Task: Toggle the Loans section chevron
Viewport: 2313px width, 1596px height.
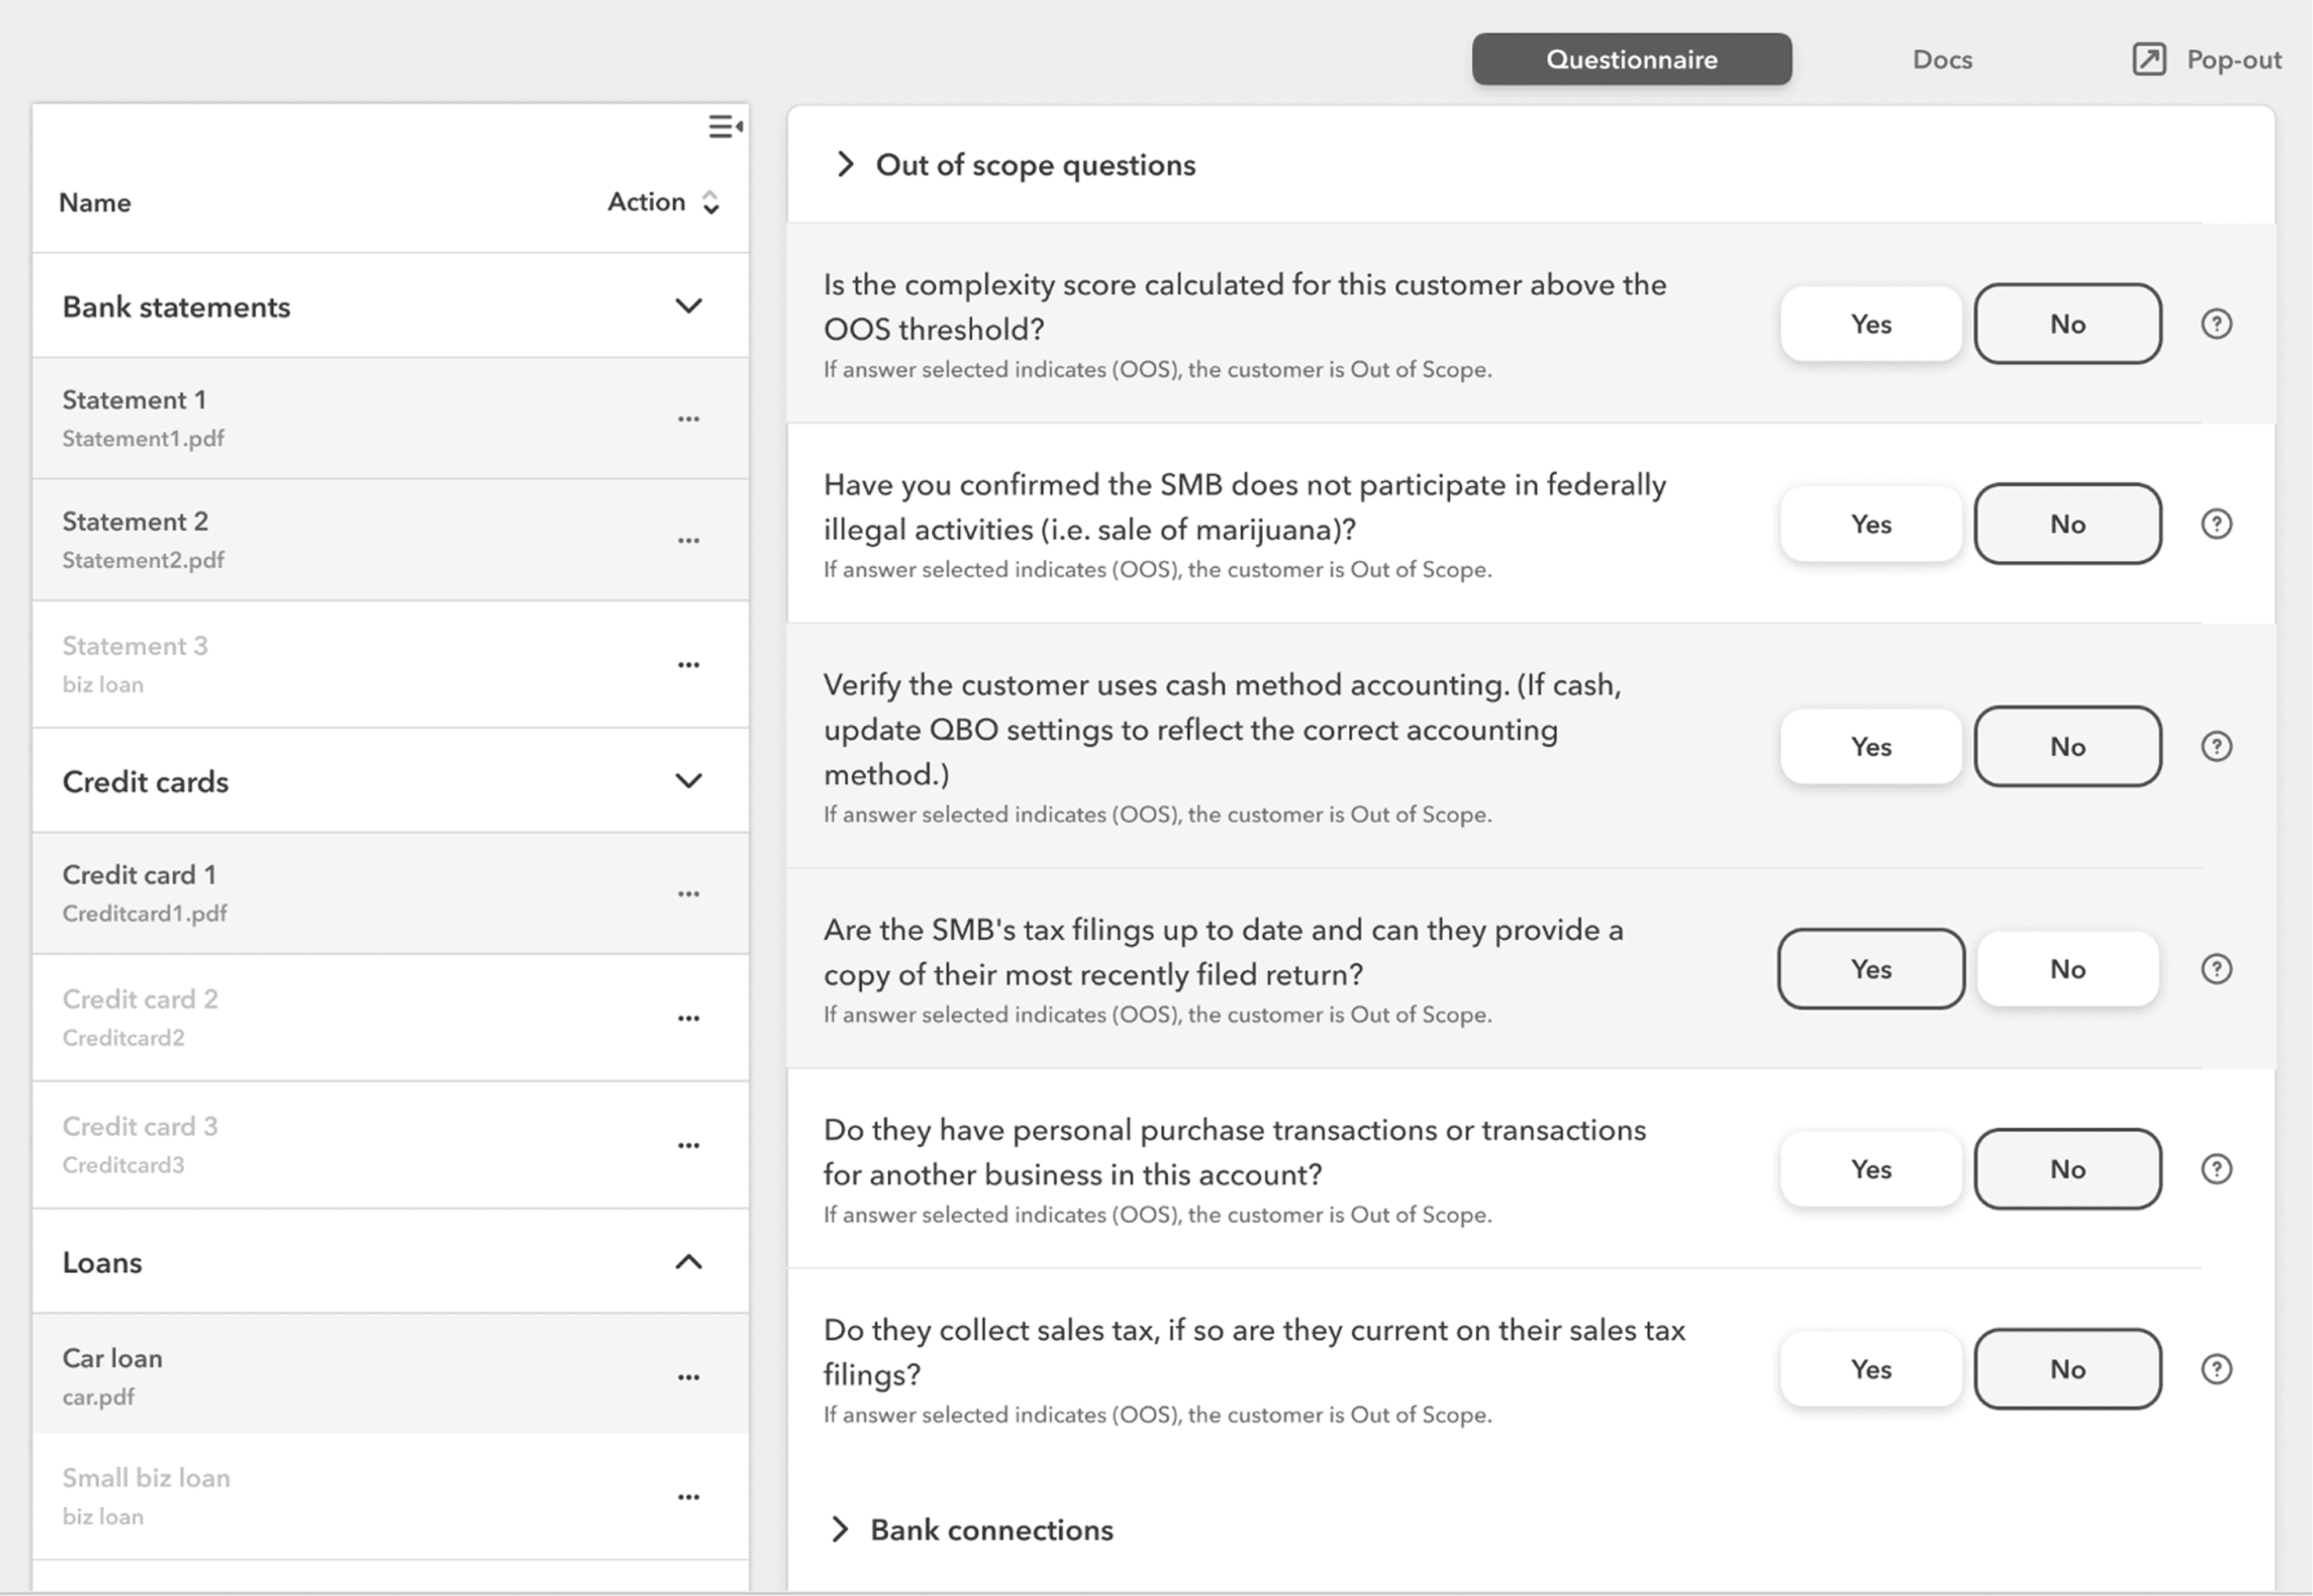Action: tap(688, 1262)
